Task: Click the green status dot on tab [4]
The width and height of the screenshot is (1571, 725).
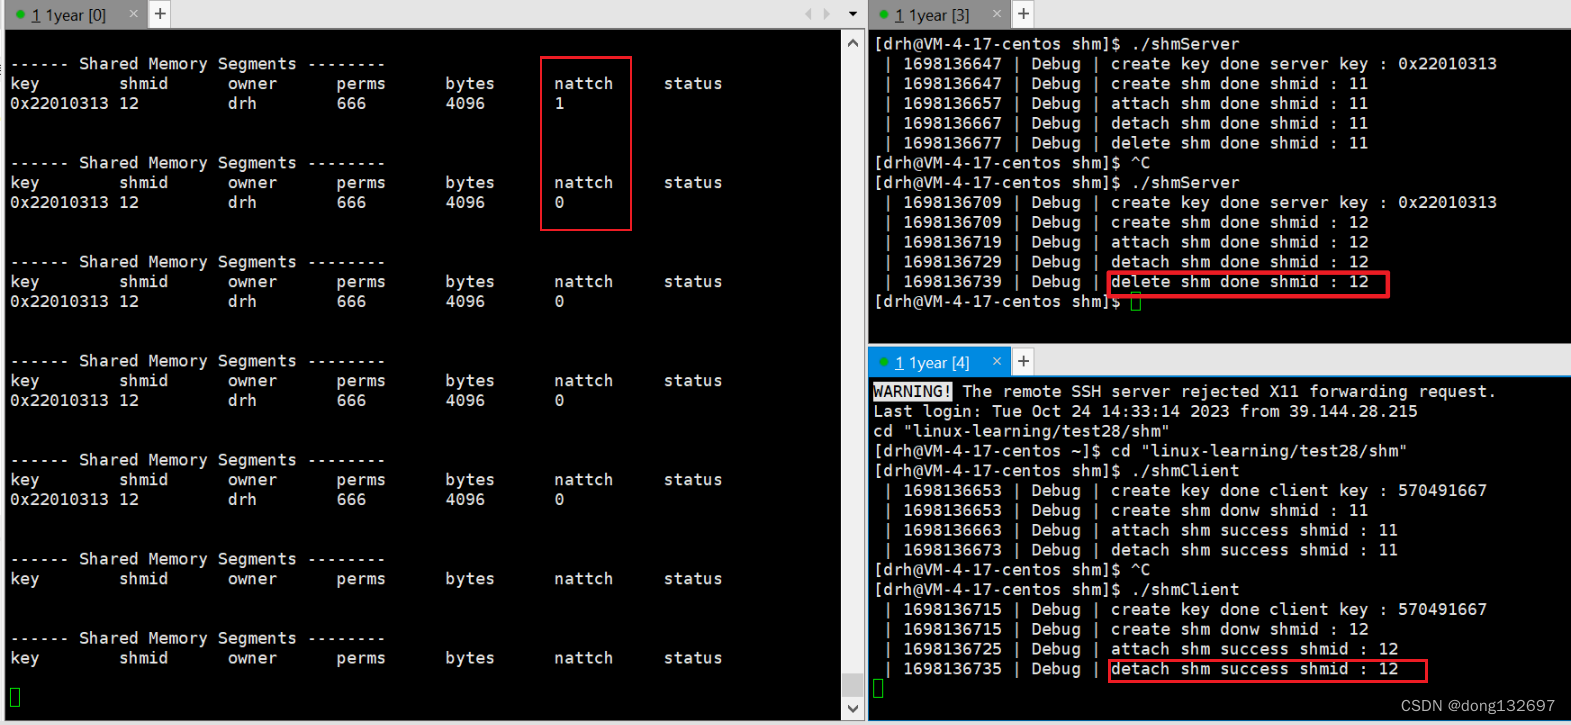Action: (x=884, y=362)
